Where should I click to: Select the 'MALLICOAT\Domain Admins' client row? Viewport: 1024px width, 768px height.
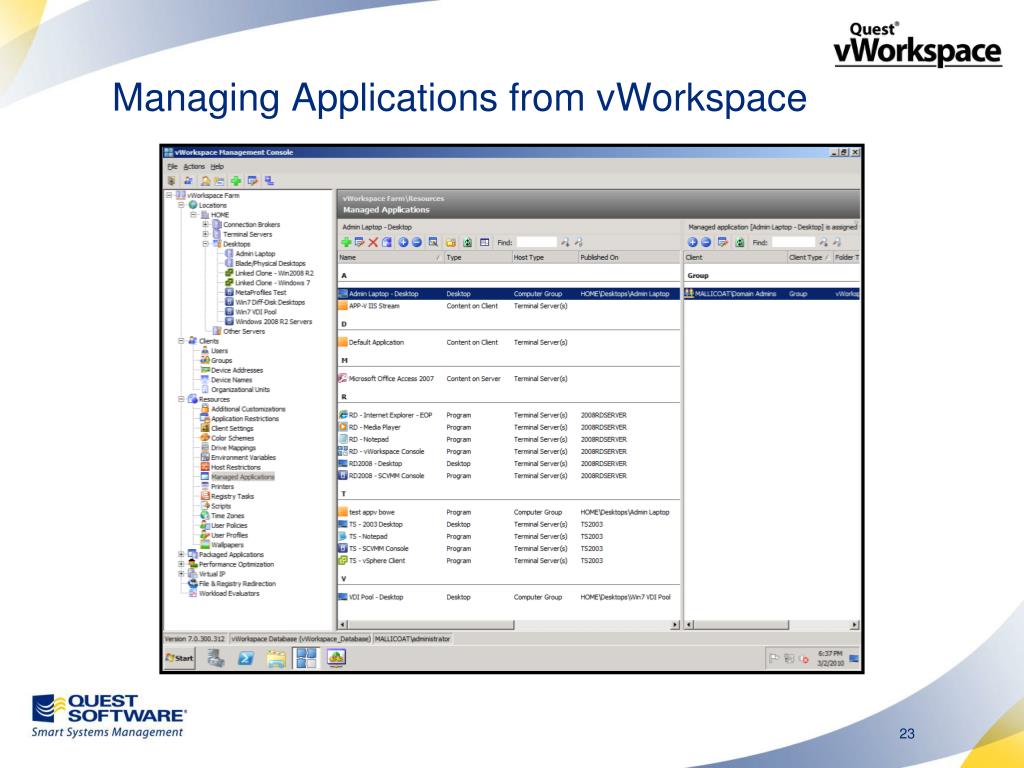772,294
